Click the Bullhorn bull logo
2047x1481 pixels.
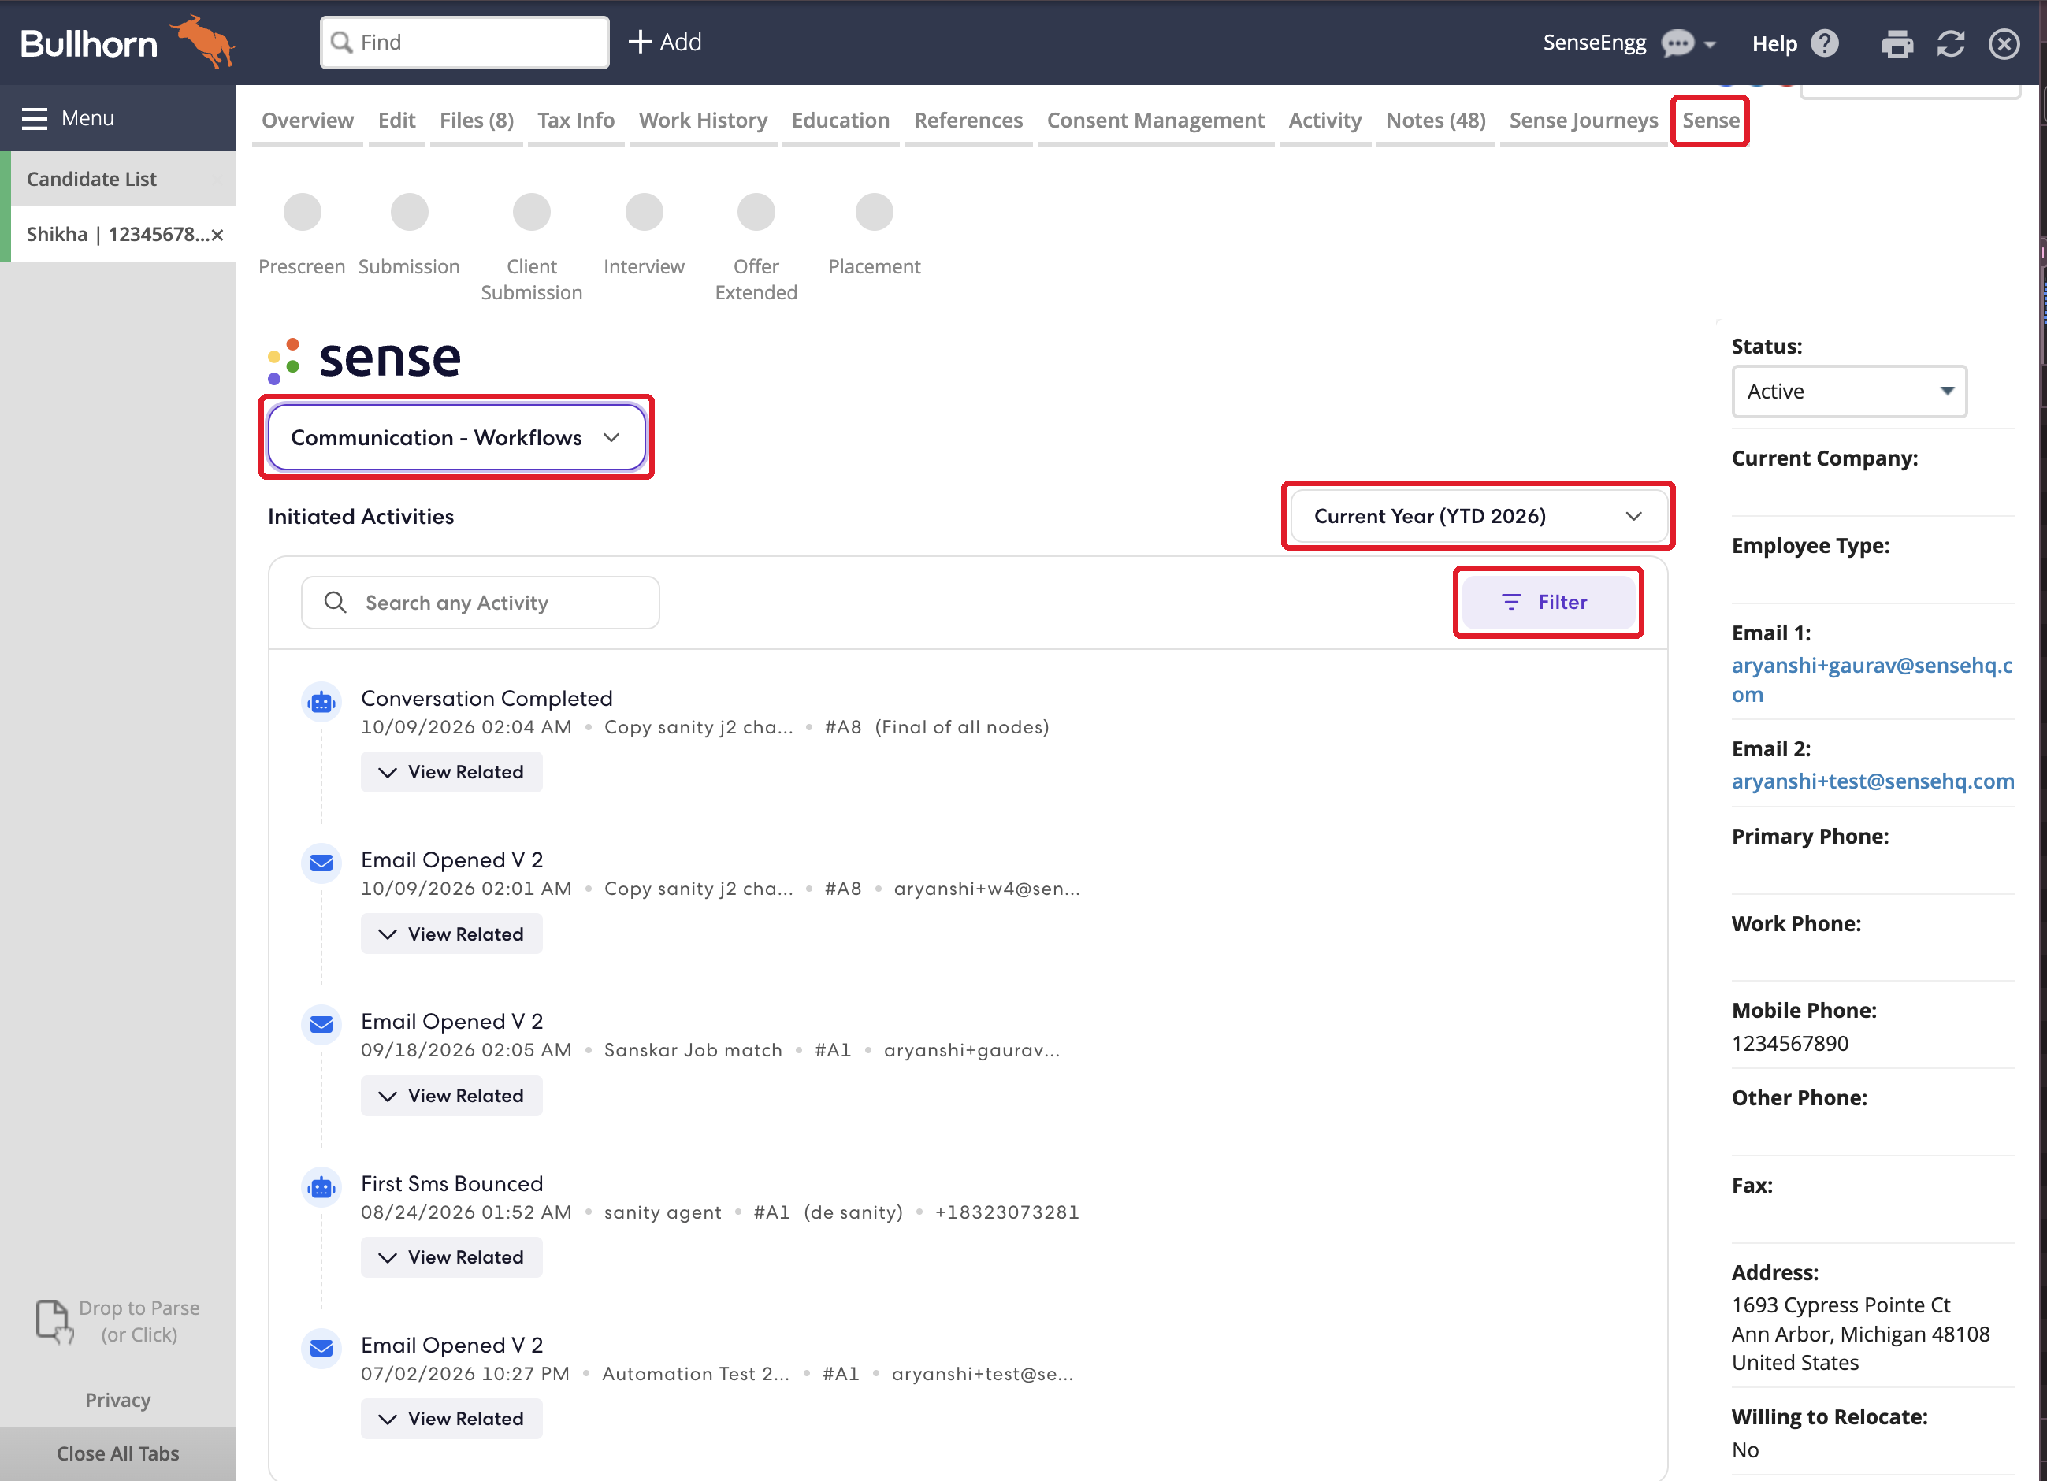204,41
